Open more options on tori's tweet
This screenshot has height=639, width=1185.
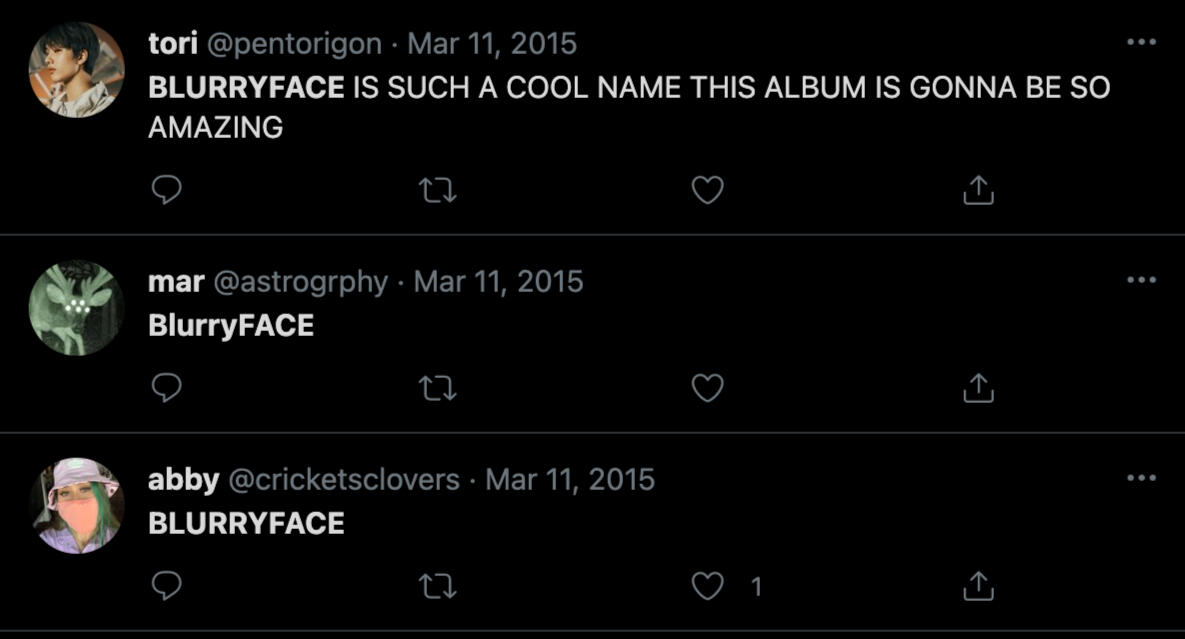[x=1141, y=43]
